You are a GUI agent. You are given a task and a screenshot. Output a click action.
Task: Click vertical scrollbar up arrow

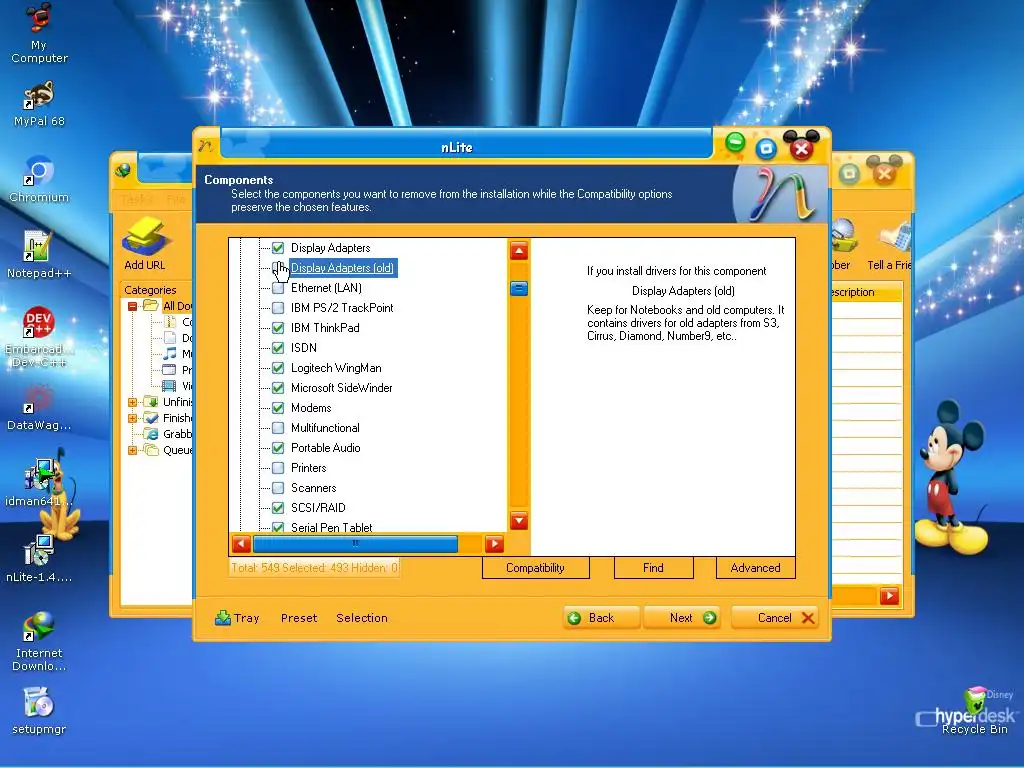click(519, 251)
